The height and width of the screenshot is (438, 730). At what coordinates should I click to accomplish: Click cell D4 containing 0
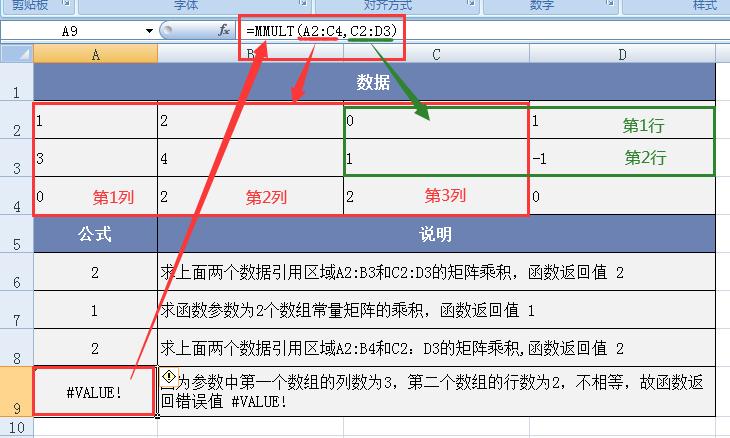point(622,196)
